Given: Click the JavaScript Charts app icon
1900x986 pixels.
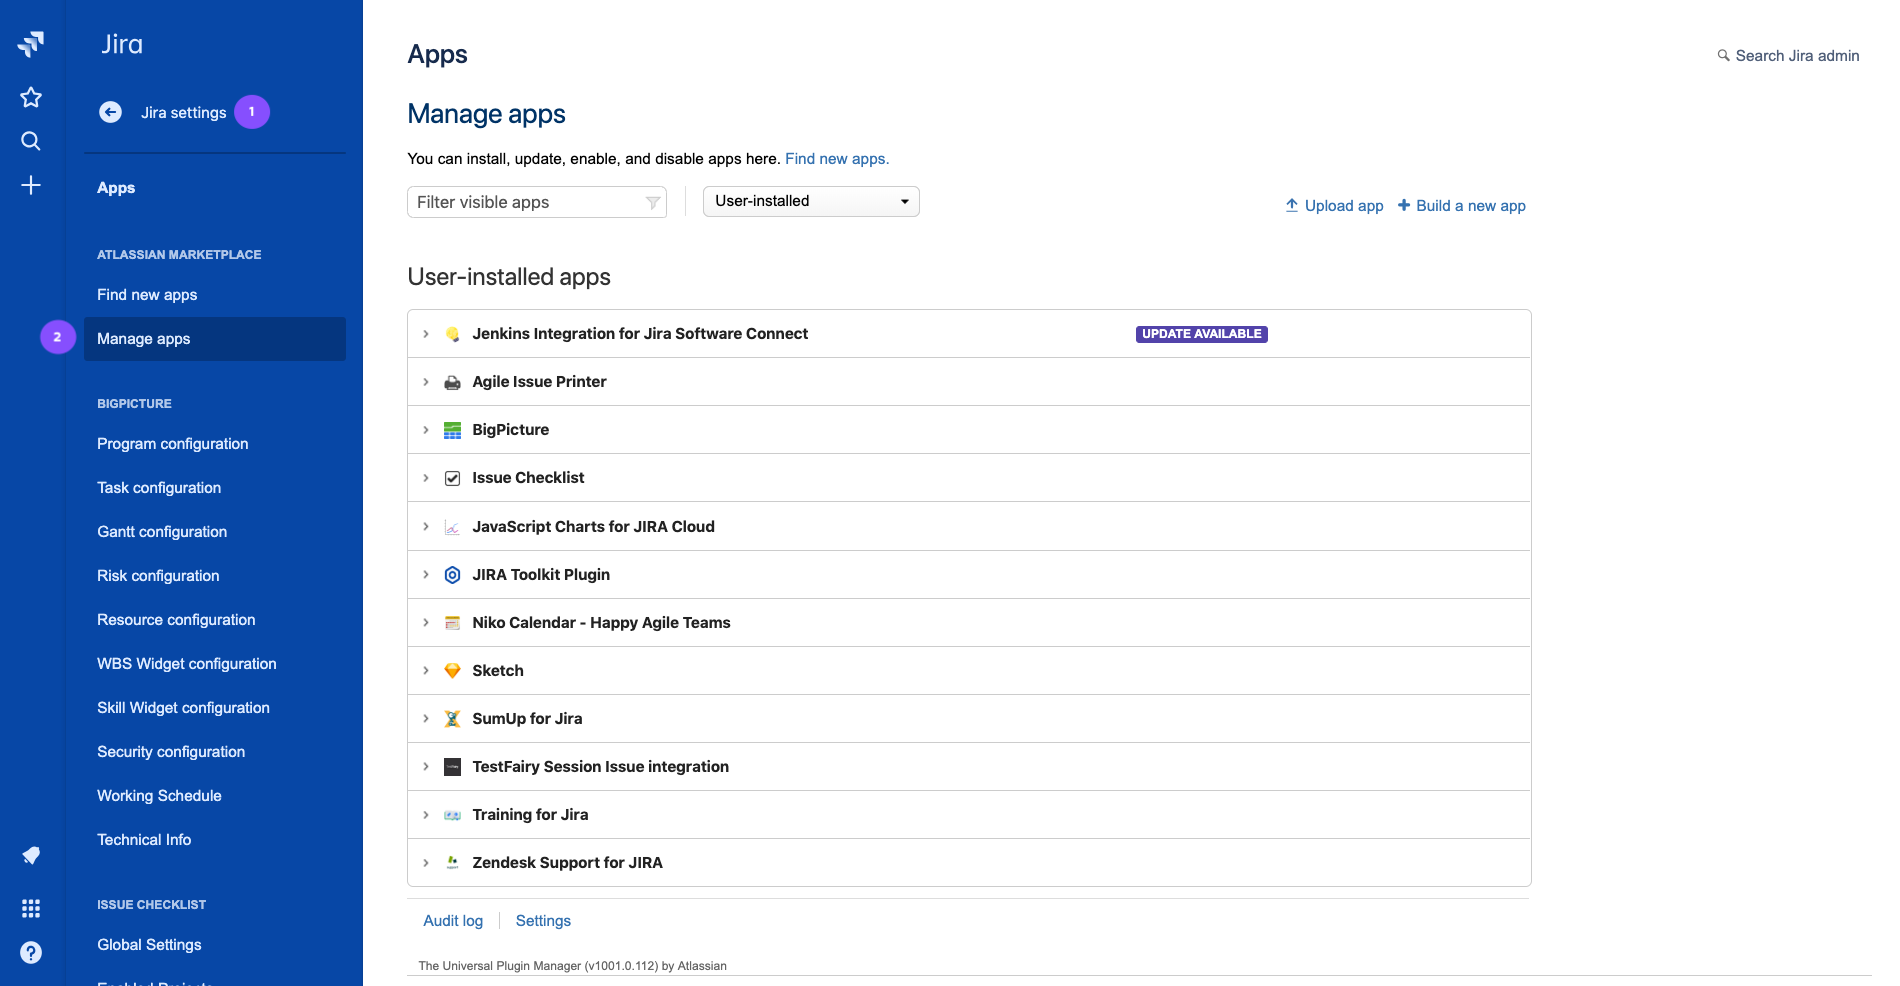Looking at the screenshot, I should [x=452, y=527].
